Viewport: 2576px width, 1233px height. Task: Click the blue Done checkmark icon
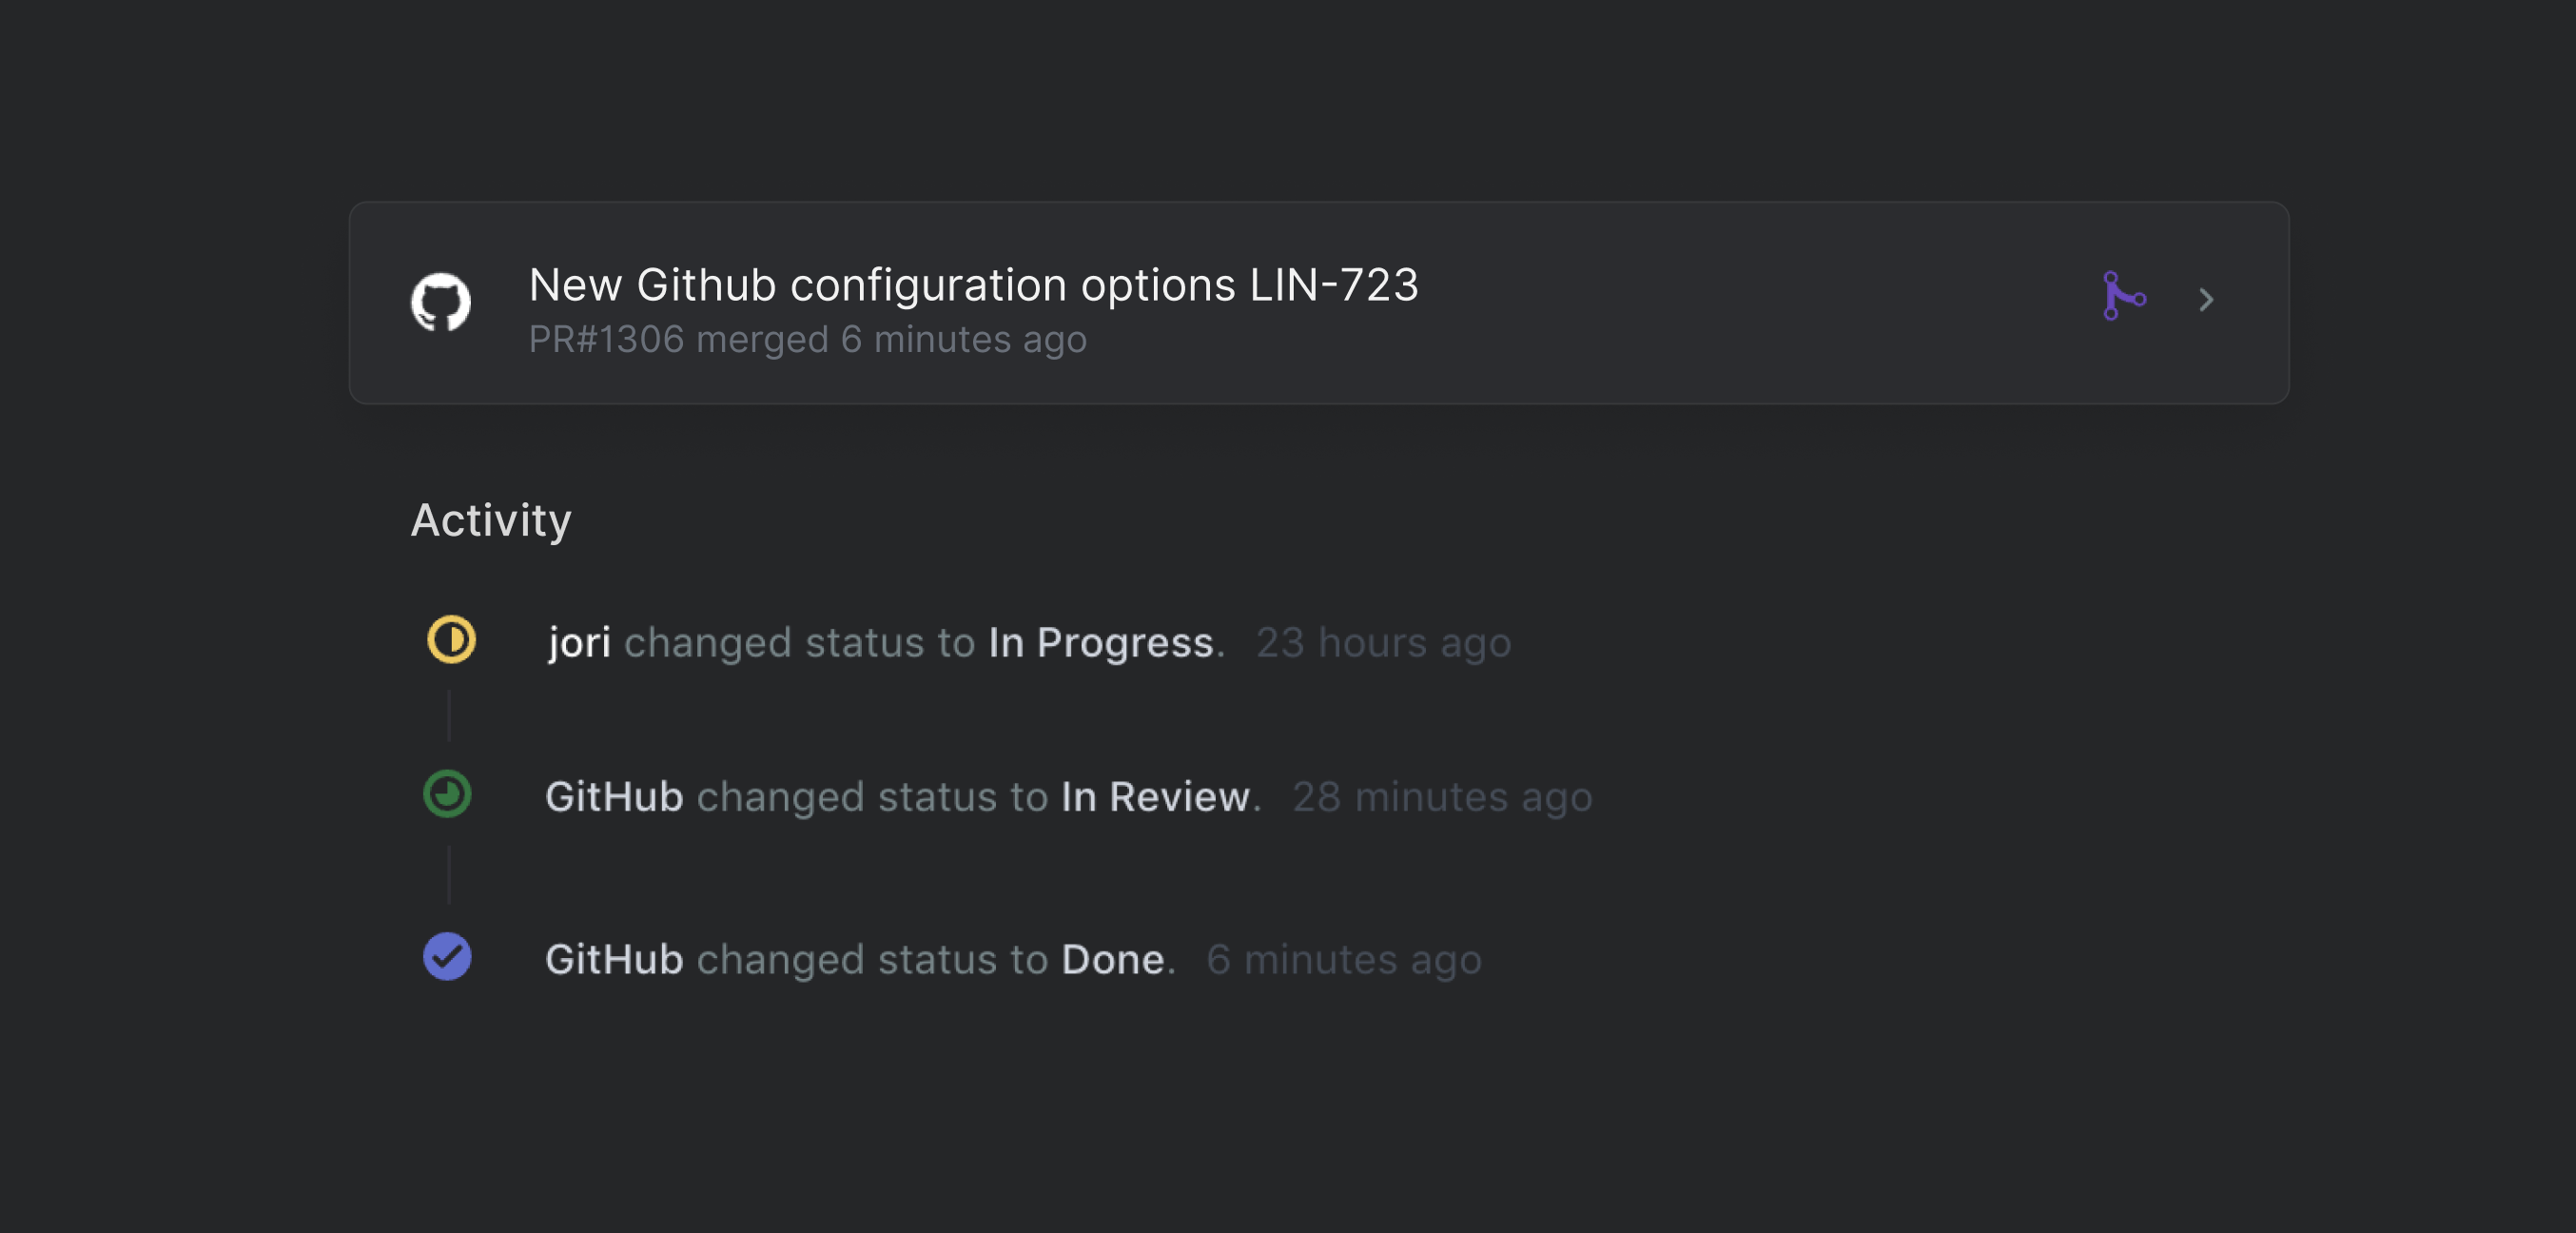pos(447,957)
